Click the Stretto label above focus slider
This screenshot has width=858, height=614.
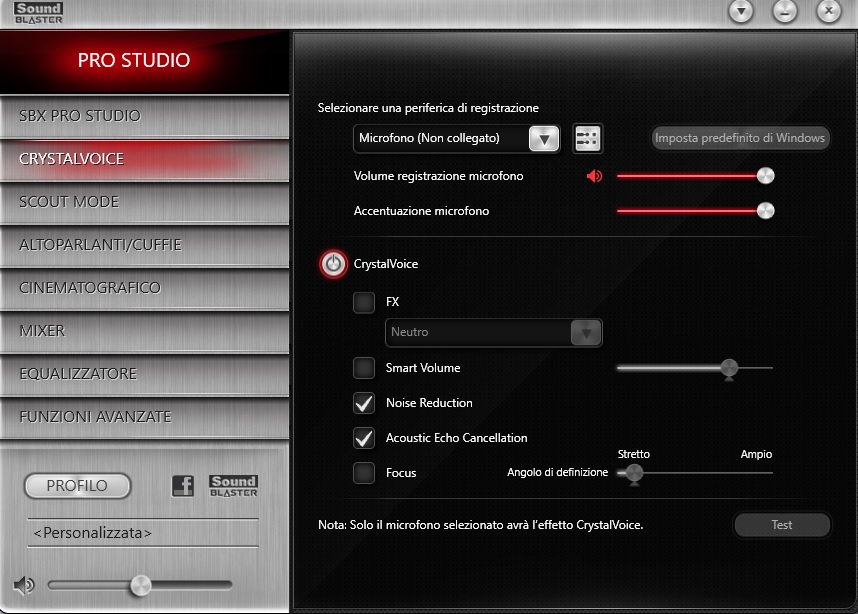click(634, 454)
